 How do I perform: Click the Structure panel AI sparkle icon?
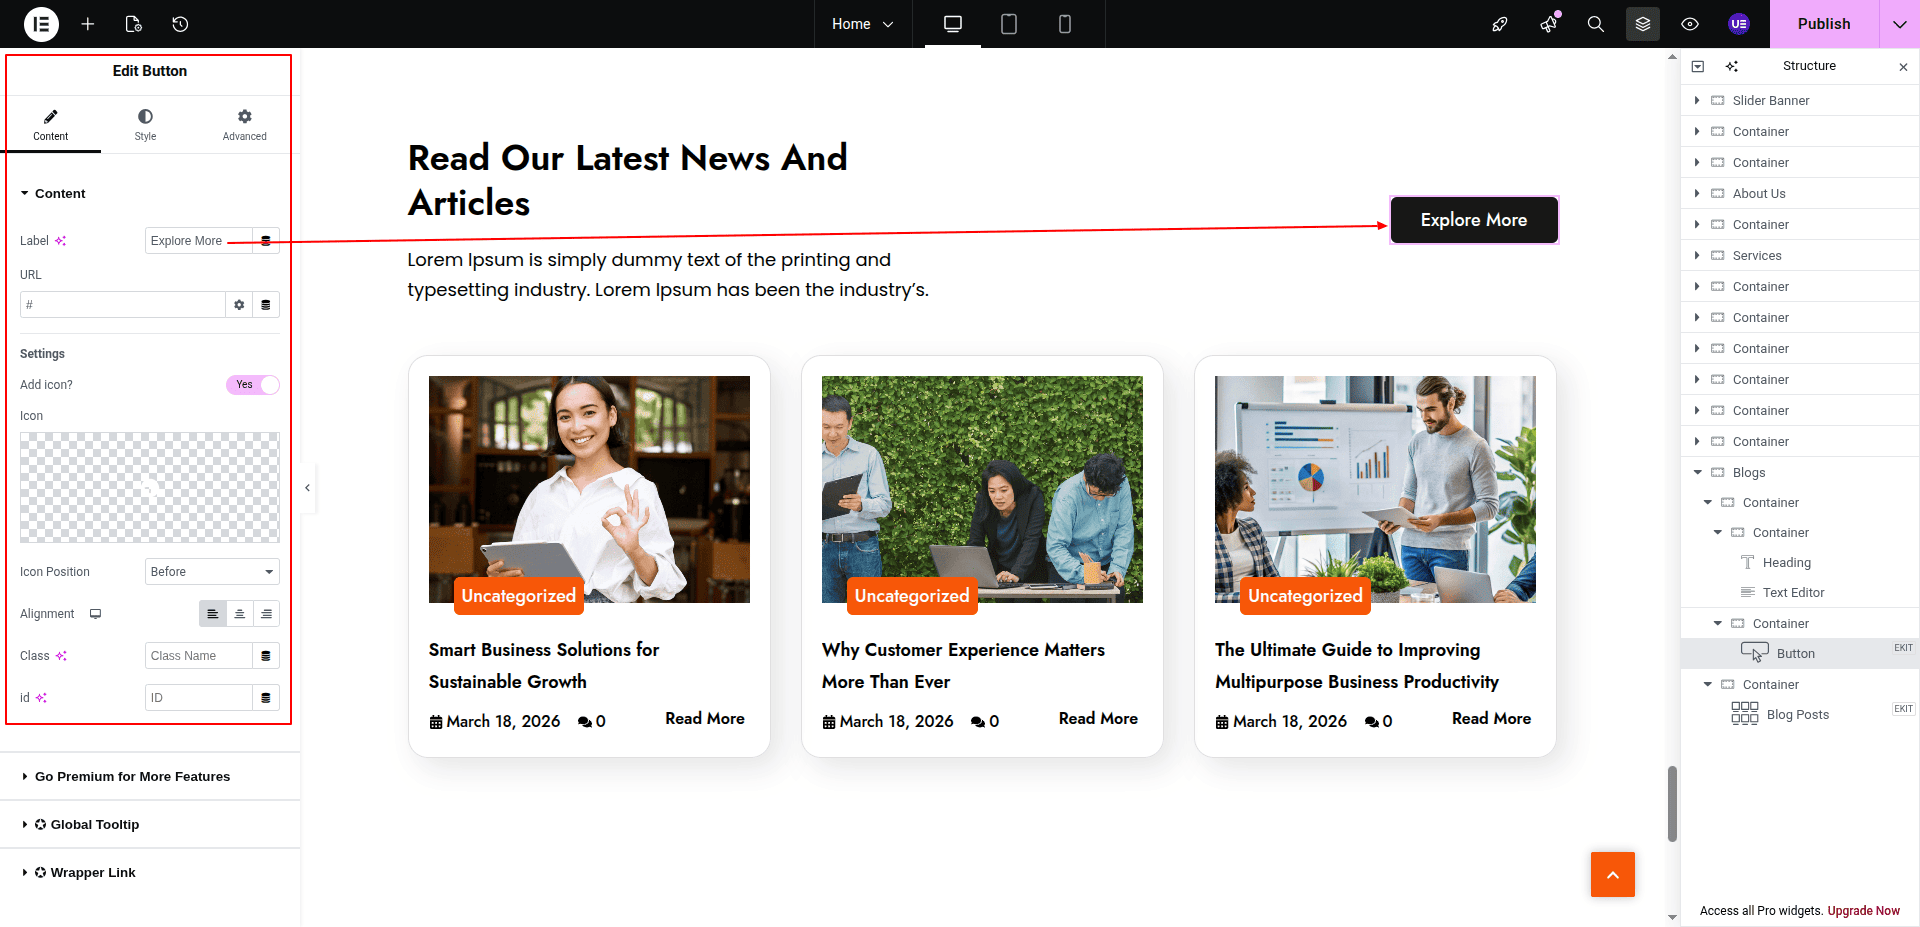(x=1732, y=66)
